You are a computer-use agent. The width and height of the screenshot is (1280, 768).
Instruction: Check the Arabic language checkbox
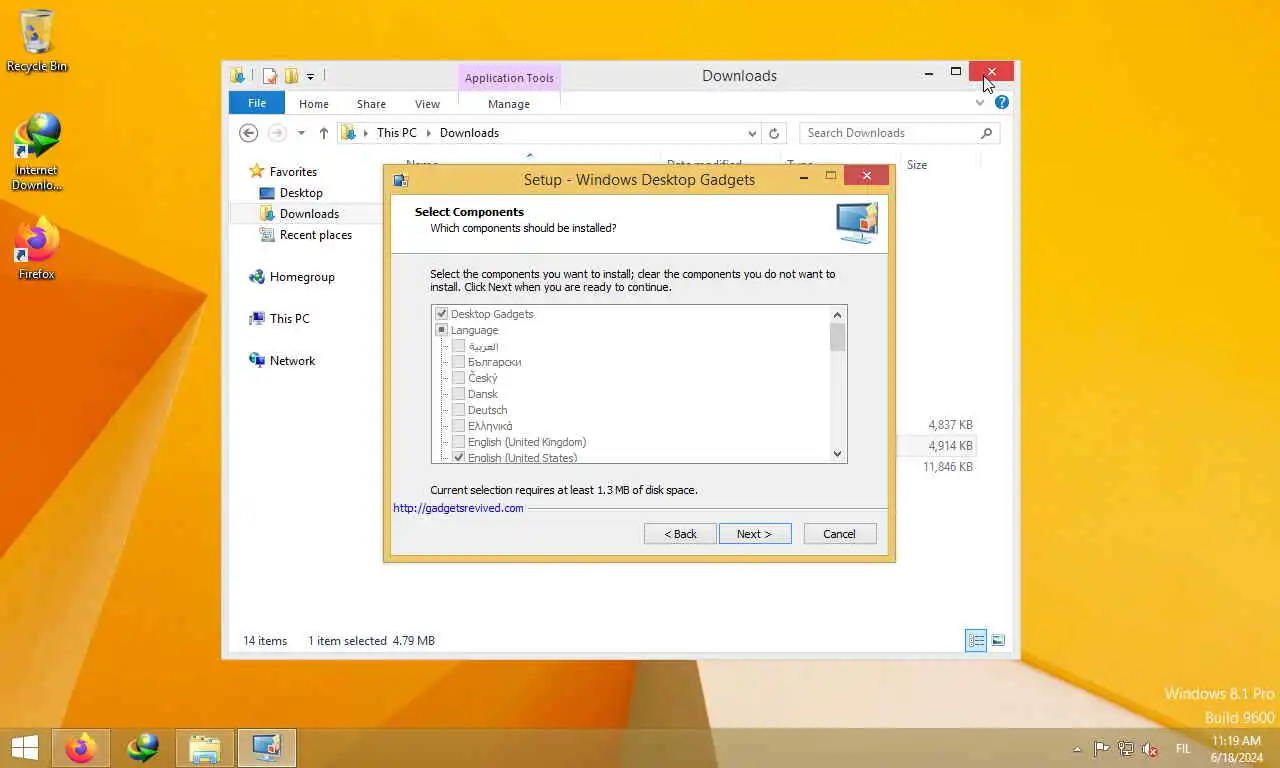[458, 346]
